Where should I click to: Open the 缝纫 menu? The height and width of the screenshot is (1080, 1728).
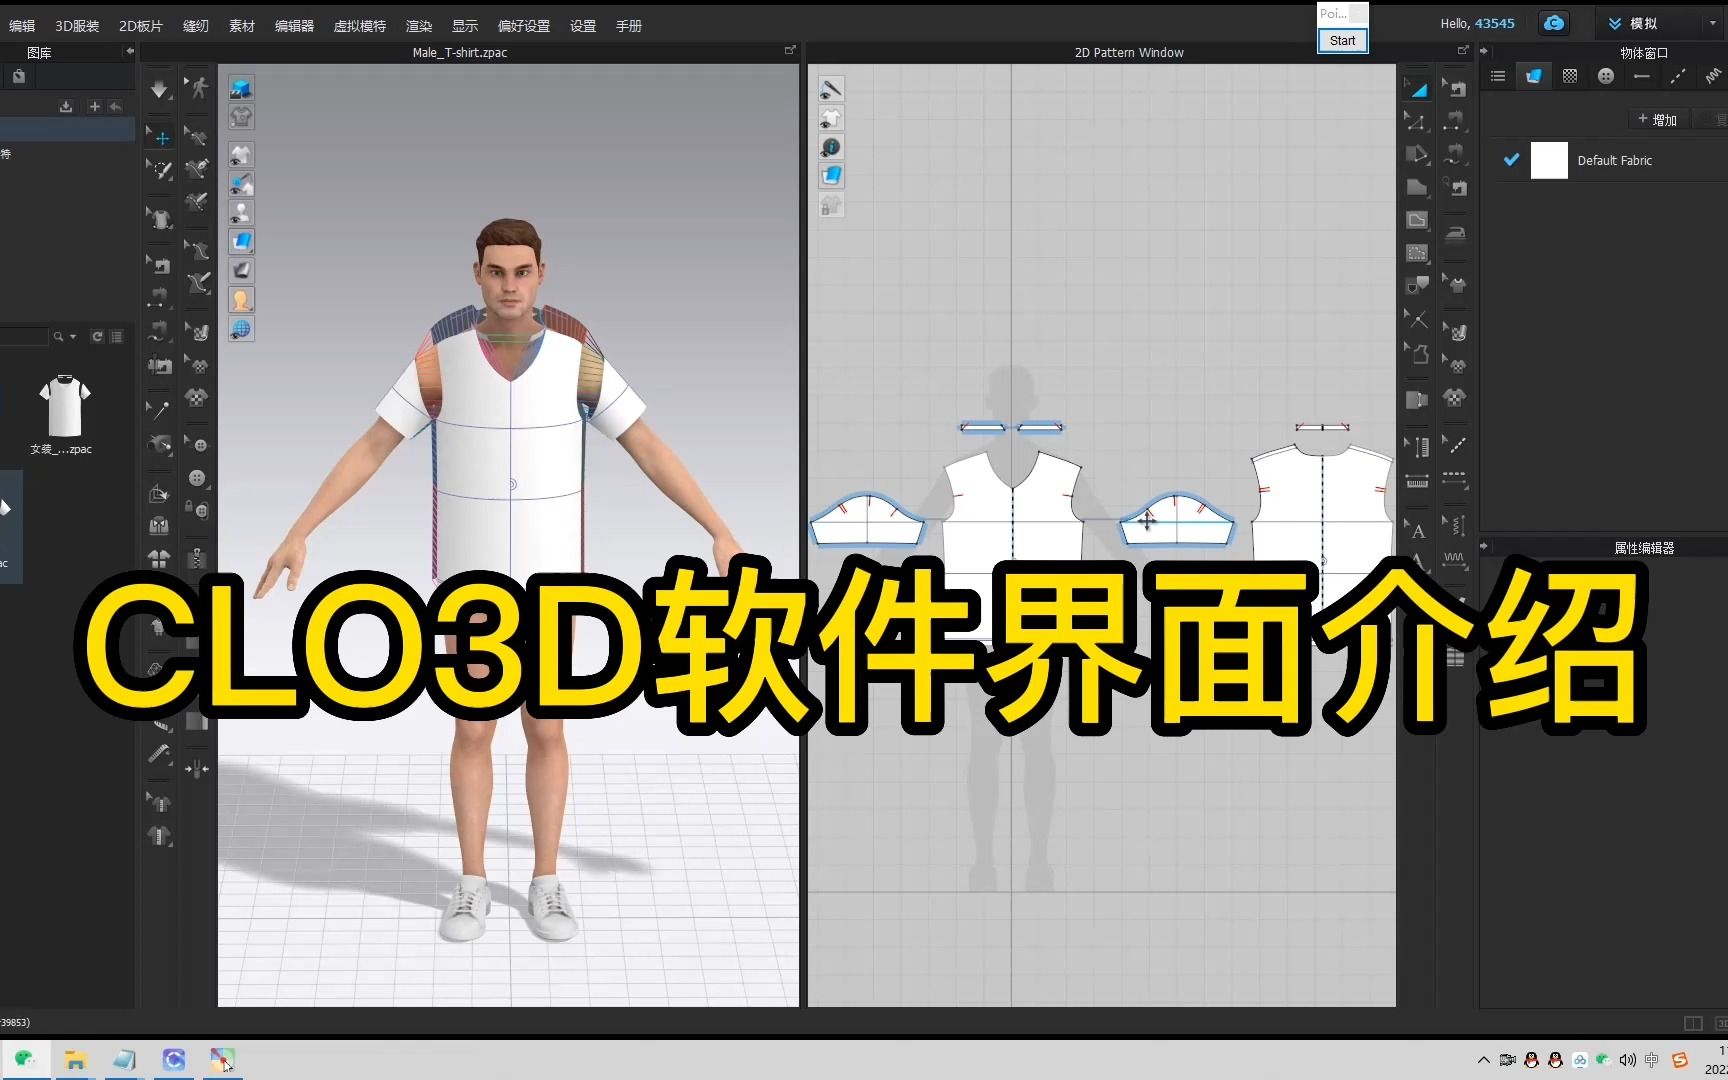(196, 26)
